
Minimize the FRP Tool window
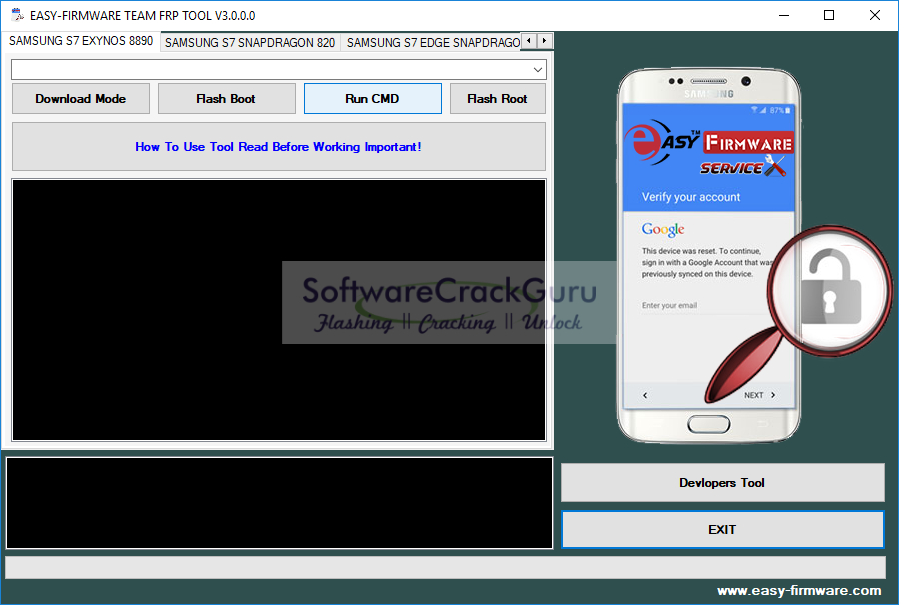(x=784, y=15)
